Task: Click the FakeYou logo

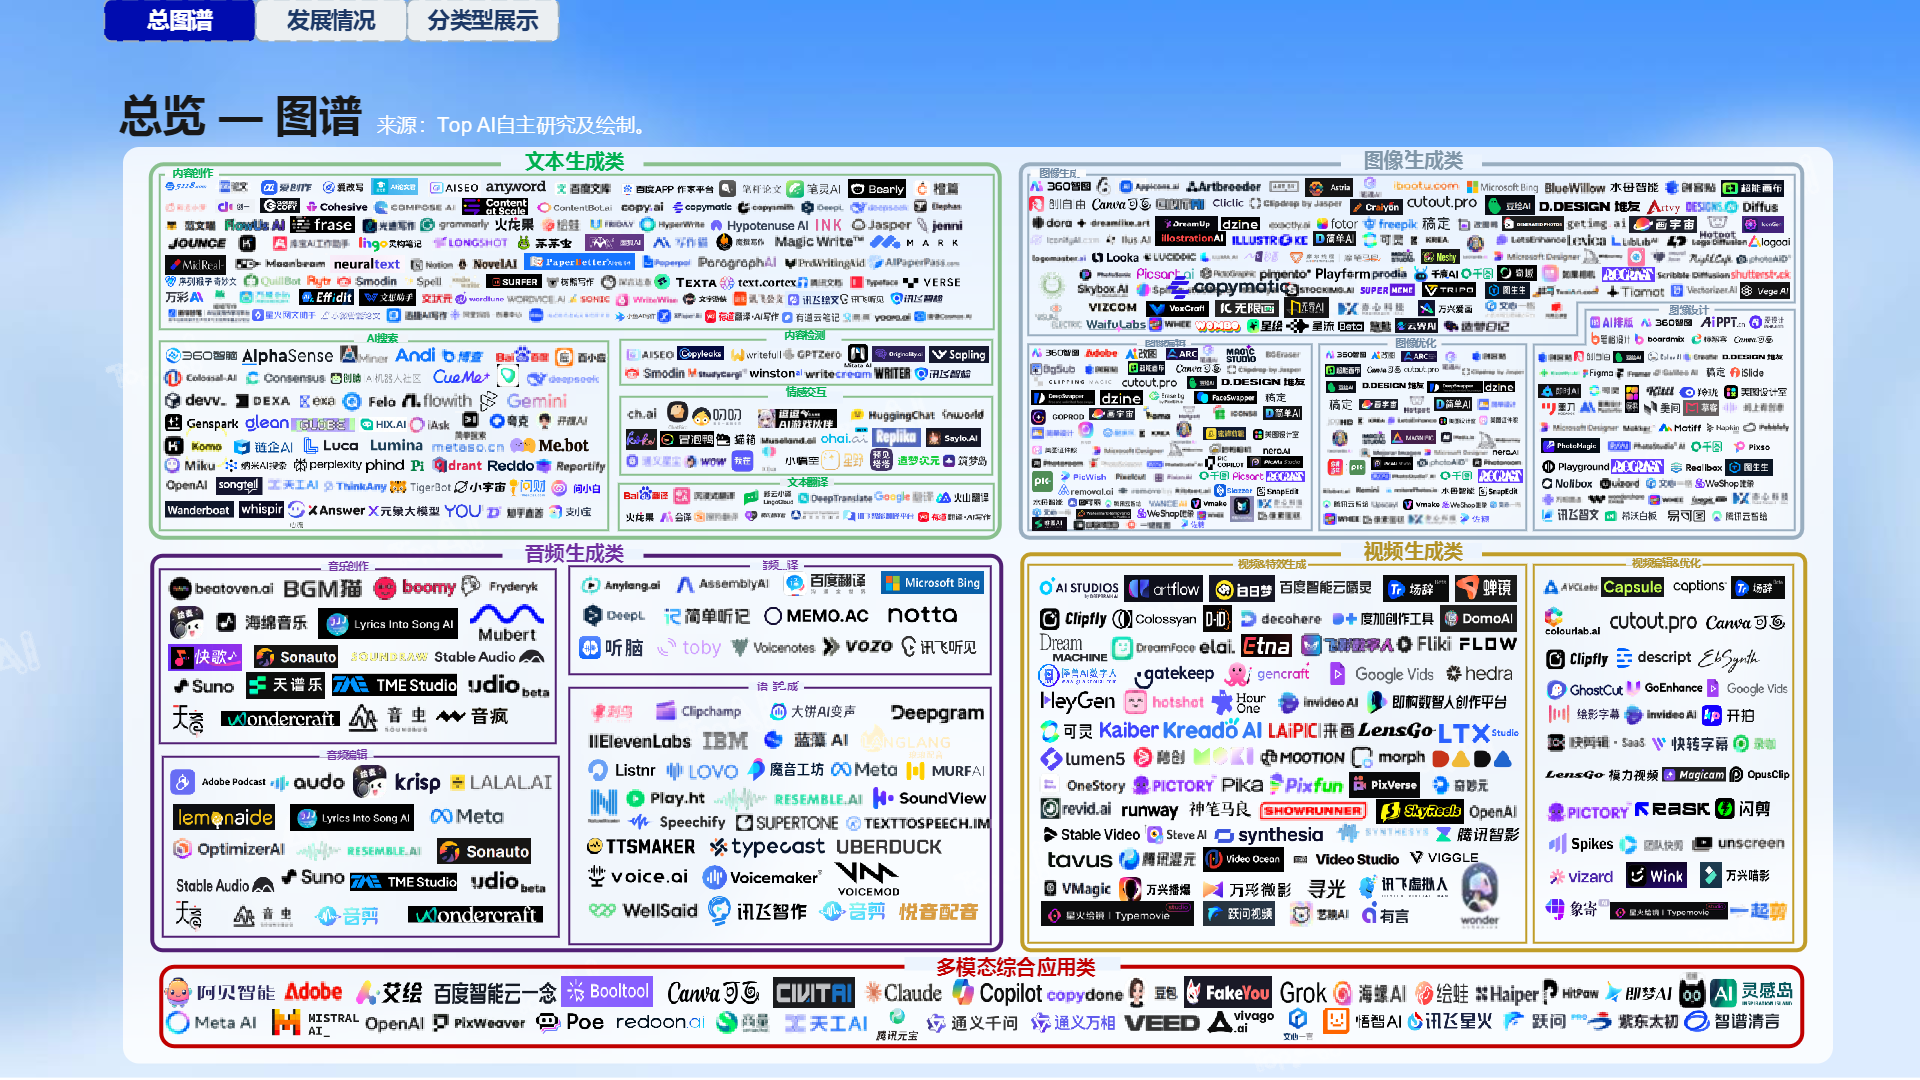Action: point(1227,992)
